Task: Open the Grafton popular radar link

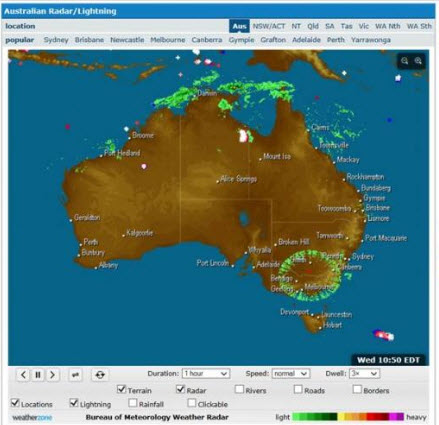Action: click(273, 40)
